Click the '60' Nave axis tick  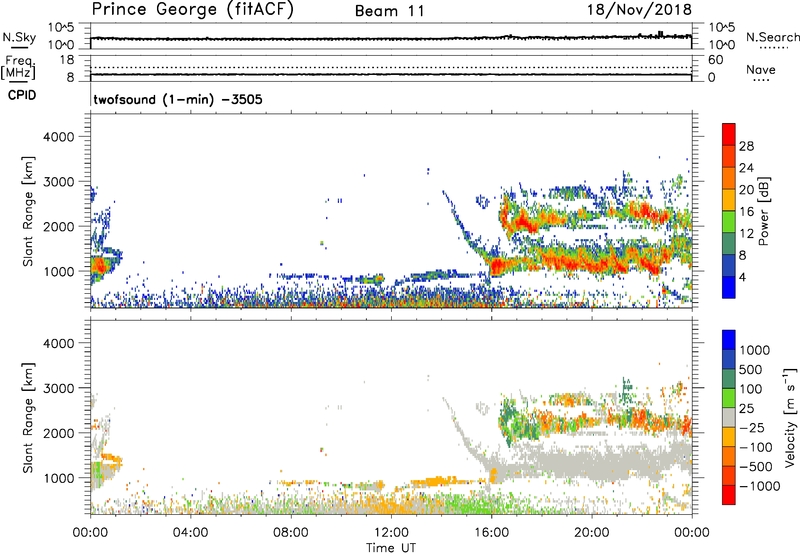(x=715, y=60)
